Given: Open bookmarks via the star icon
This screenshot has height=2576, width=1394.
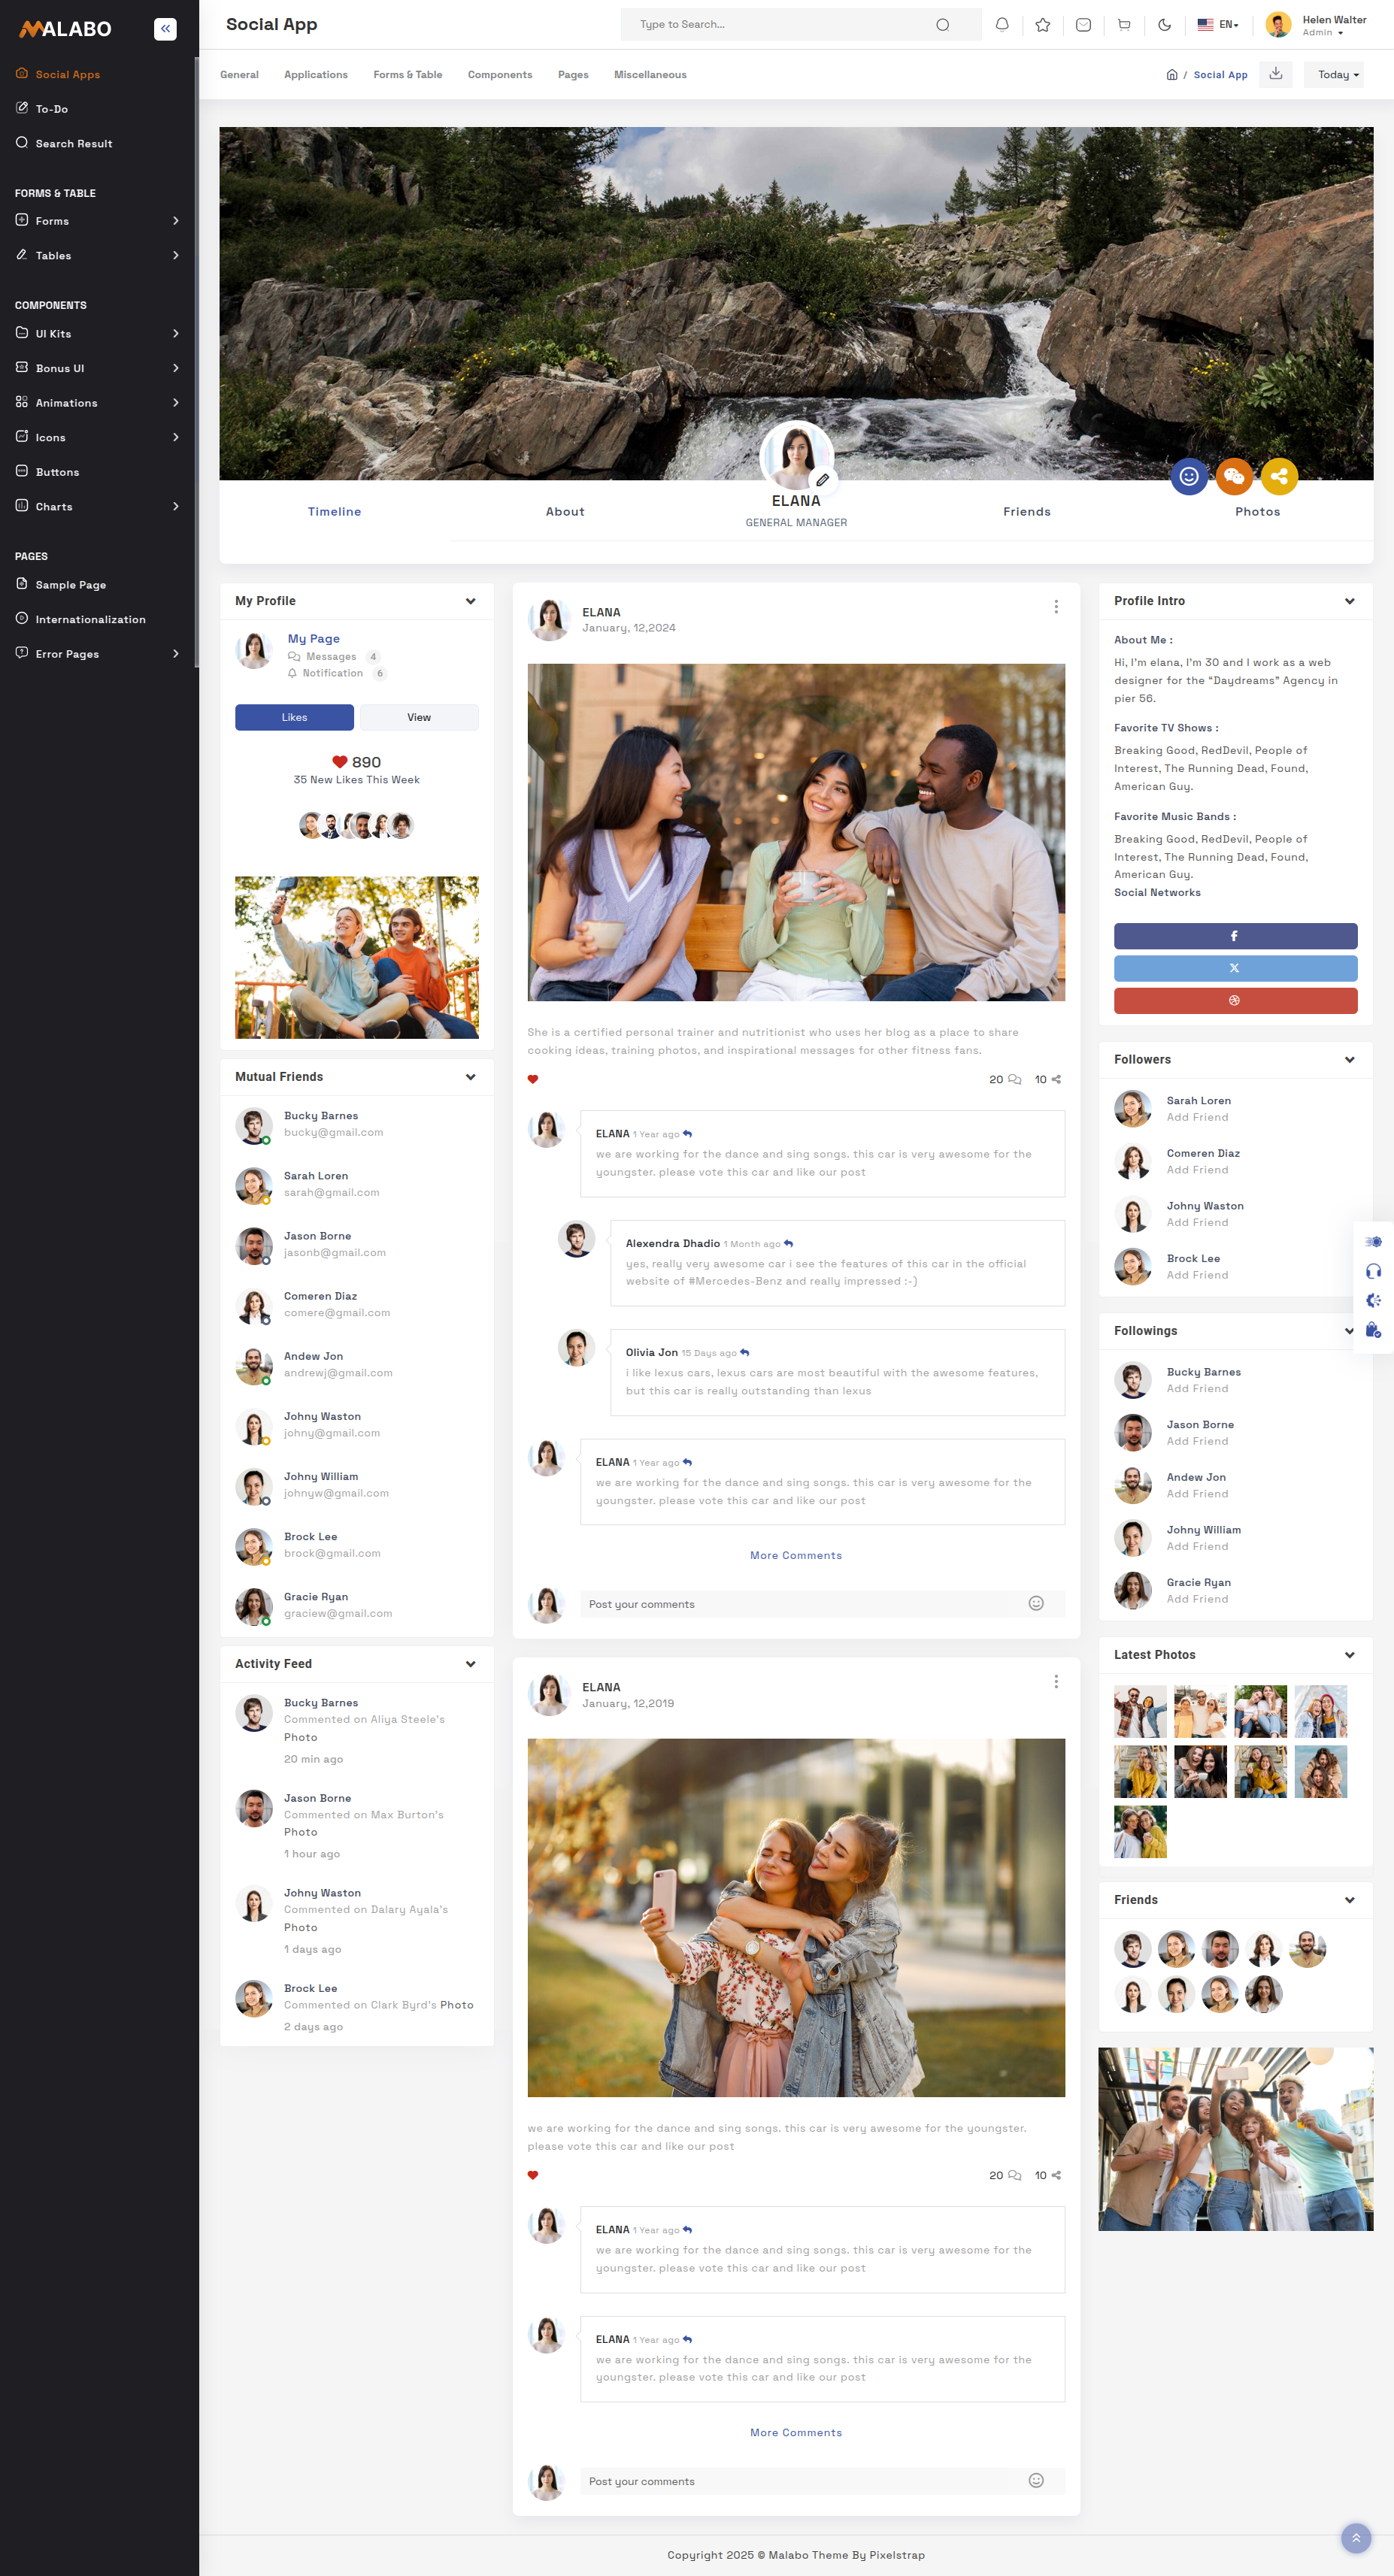Looking at the screenshot, I should coord(1043,25).
